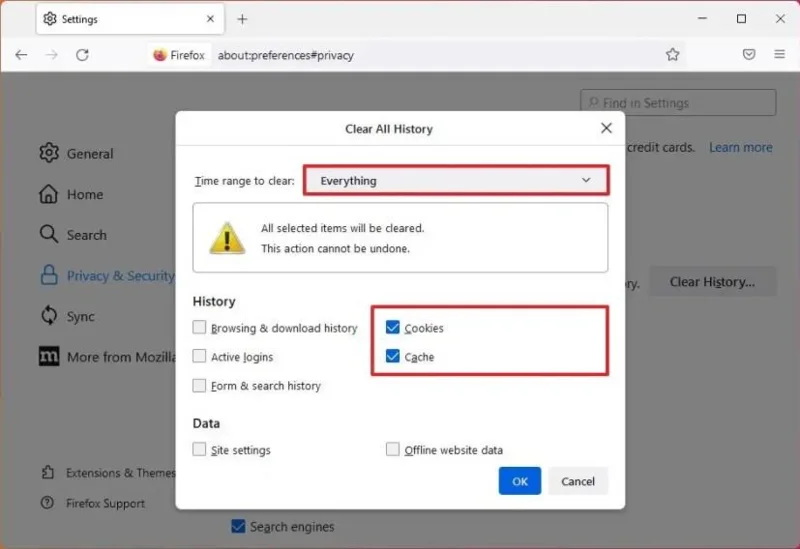Check Browsing & download history
This screenshot has width=800, height=549.
[199, 327]
